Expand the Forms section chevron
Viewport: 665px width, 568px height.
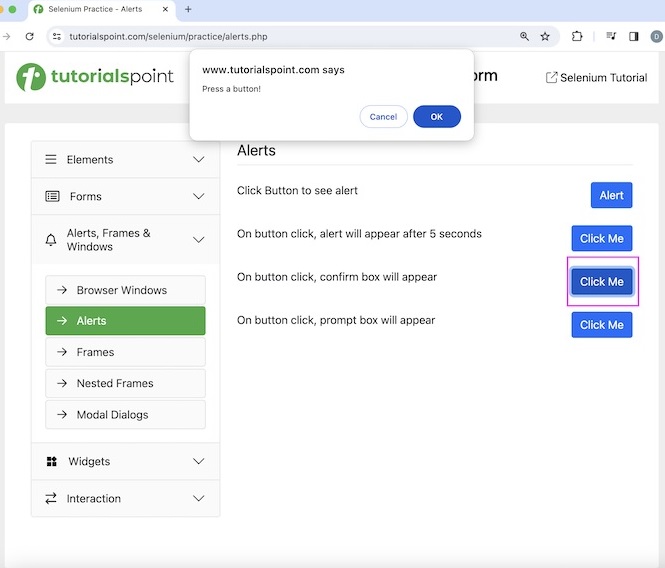(x=198, y=196)
